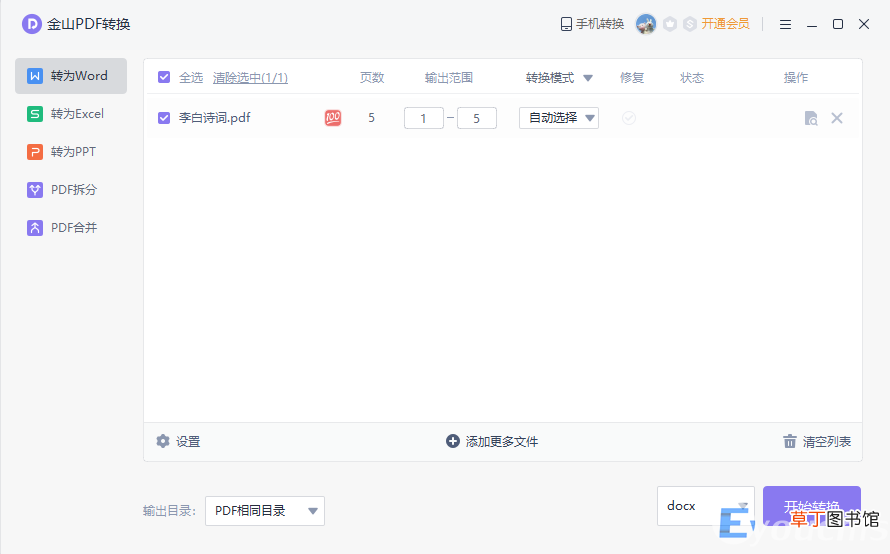Click 添加更多文件 add files button

coord(492,442)
